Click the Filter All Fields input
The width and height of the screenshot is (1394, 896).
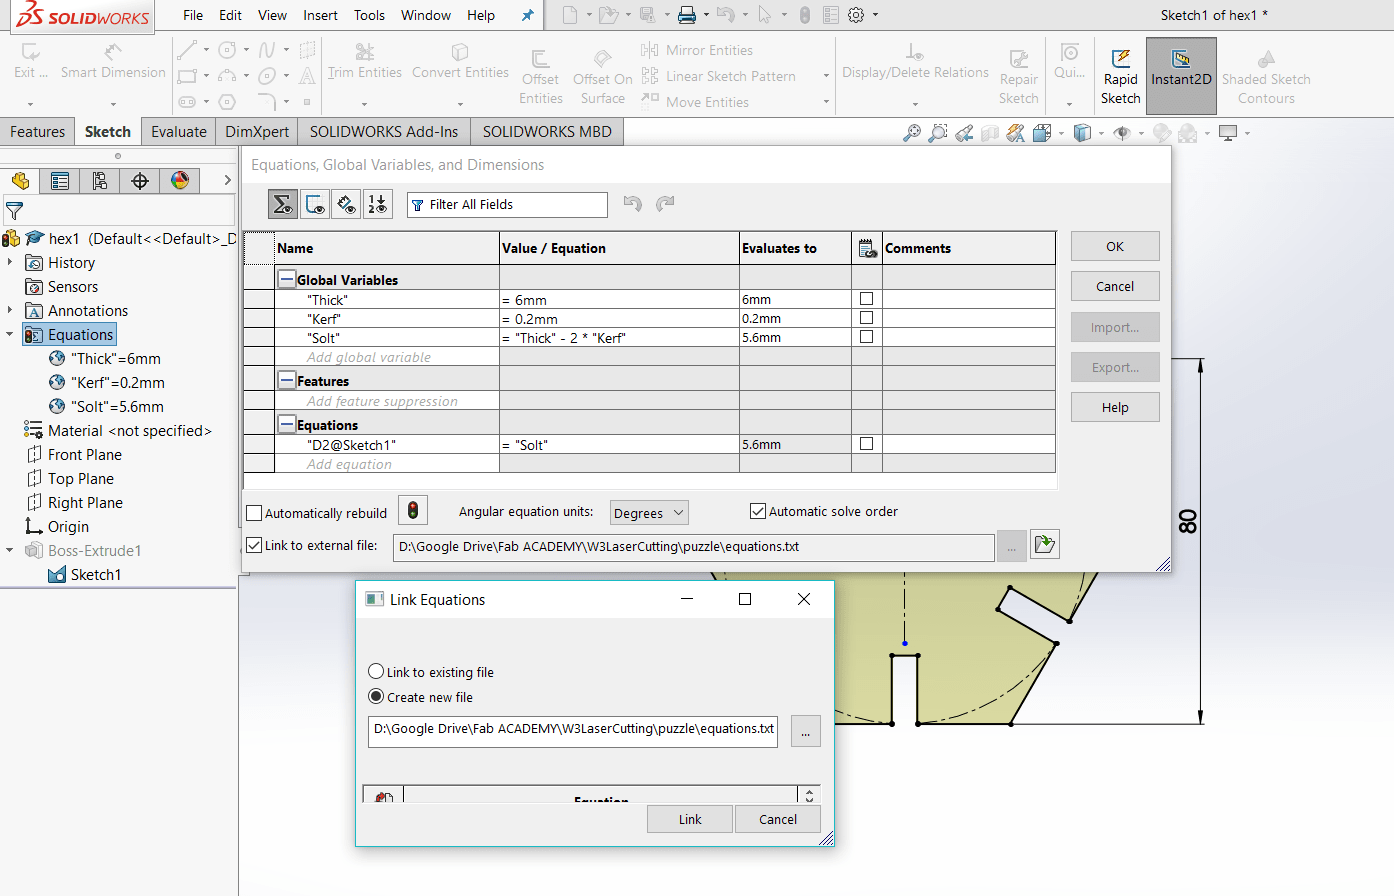click(x=507, y=205)
